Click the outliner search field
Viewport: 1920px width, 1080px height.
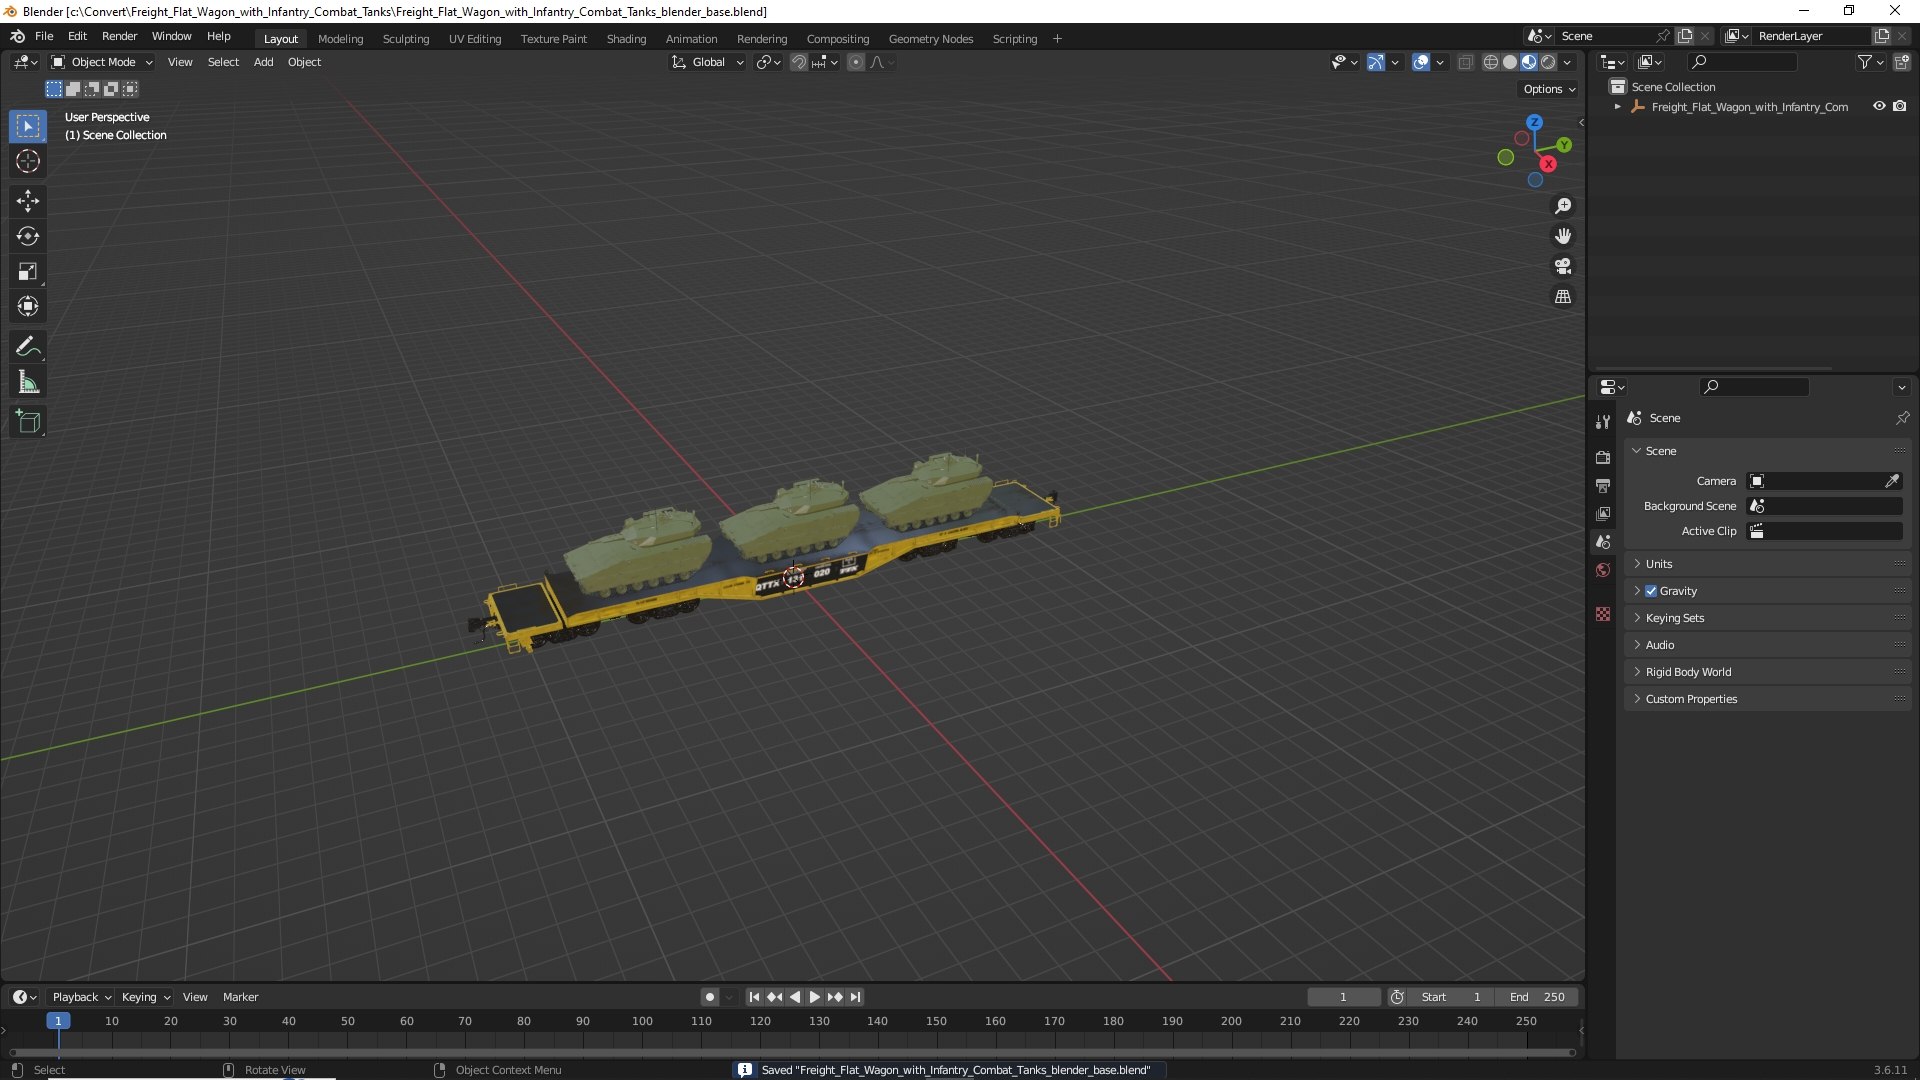point(1742,62)
